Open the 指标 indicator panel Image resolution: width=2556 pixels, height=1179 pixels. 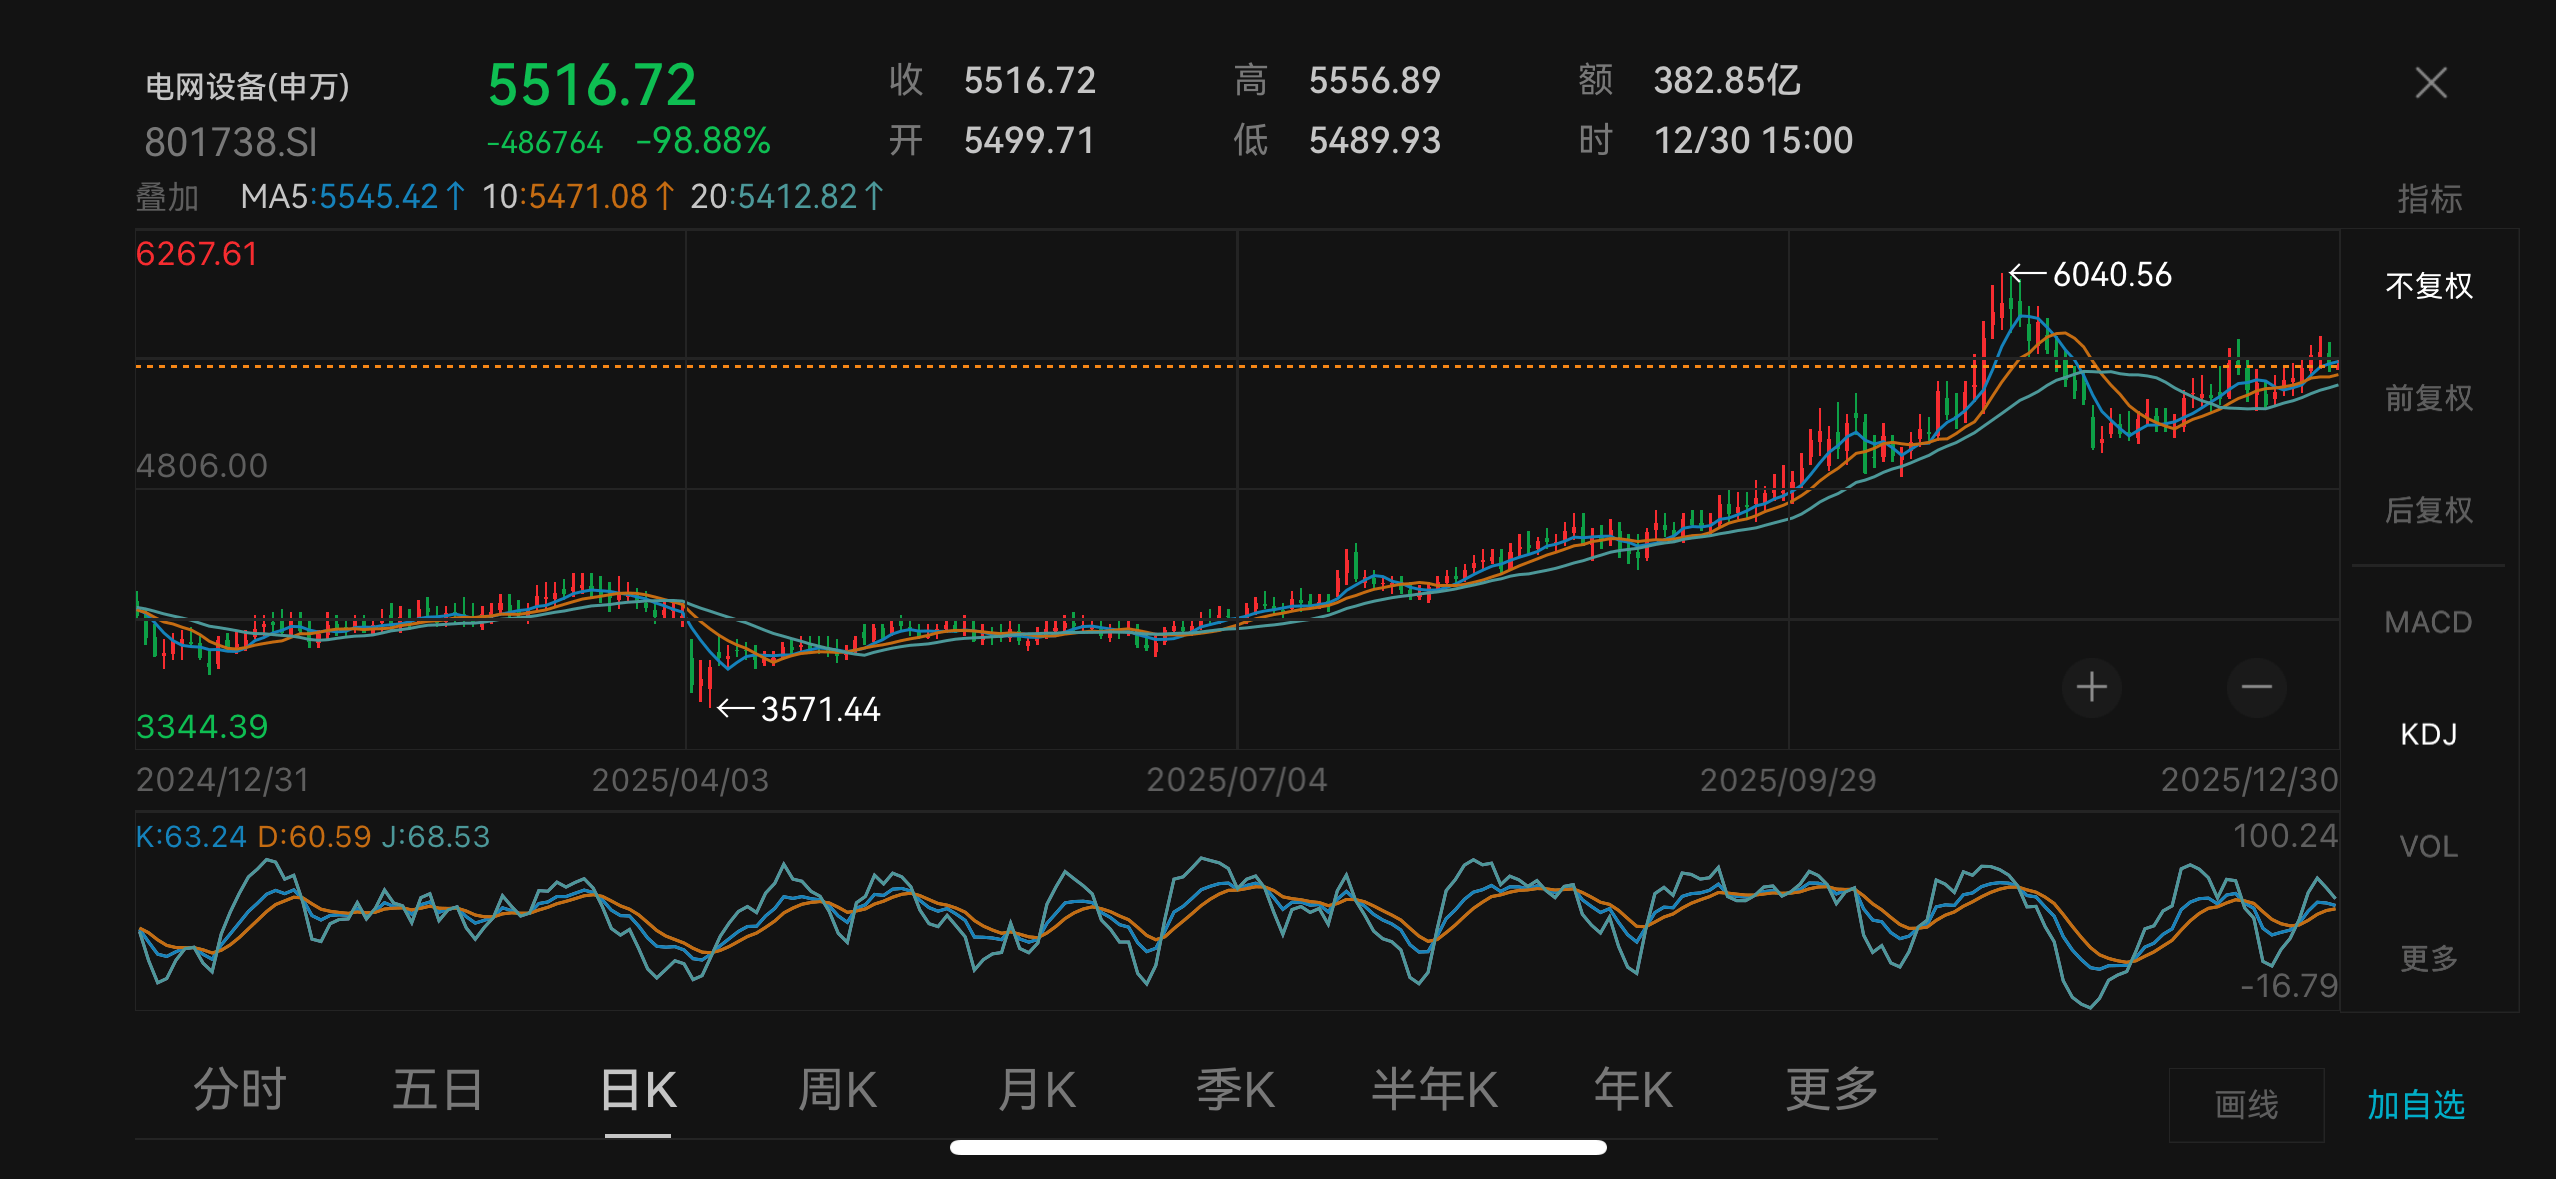[2430, 198]
